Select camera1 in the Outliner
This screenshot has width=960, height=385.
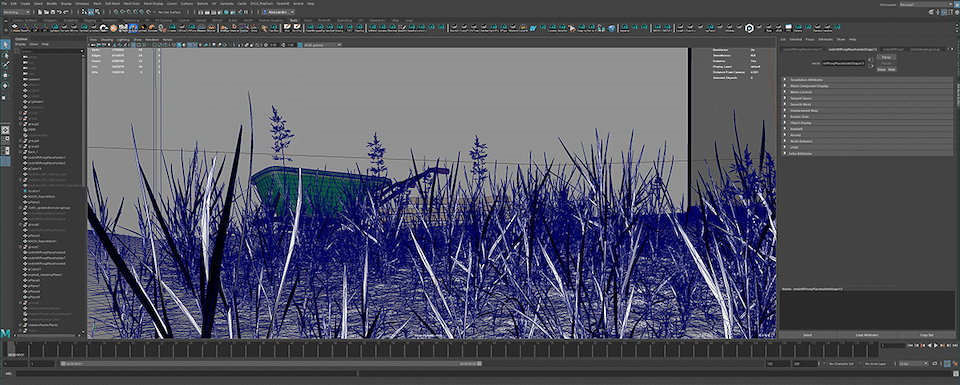coord(33,80)
